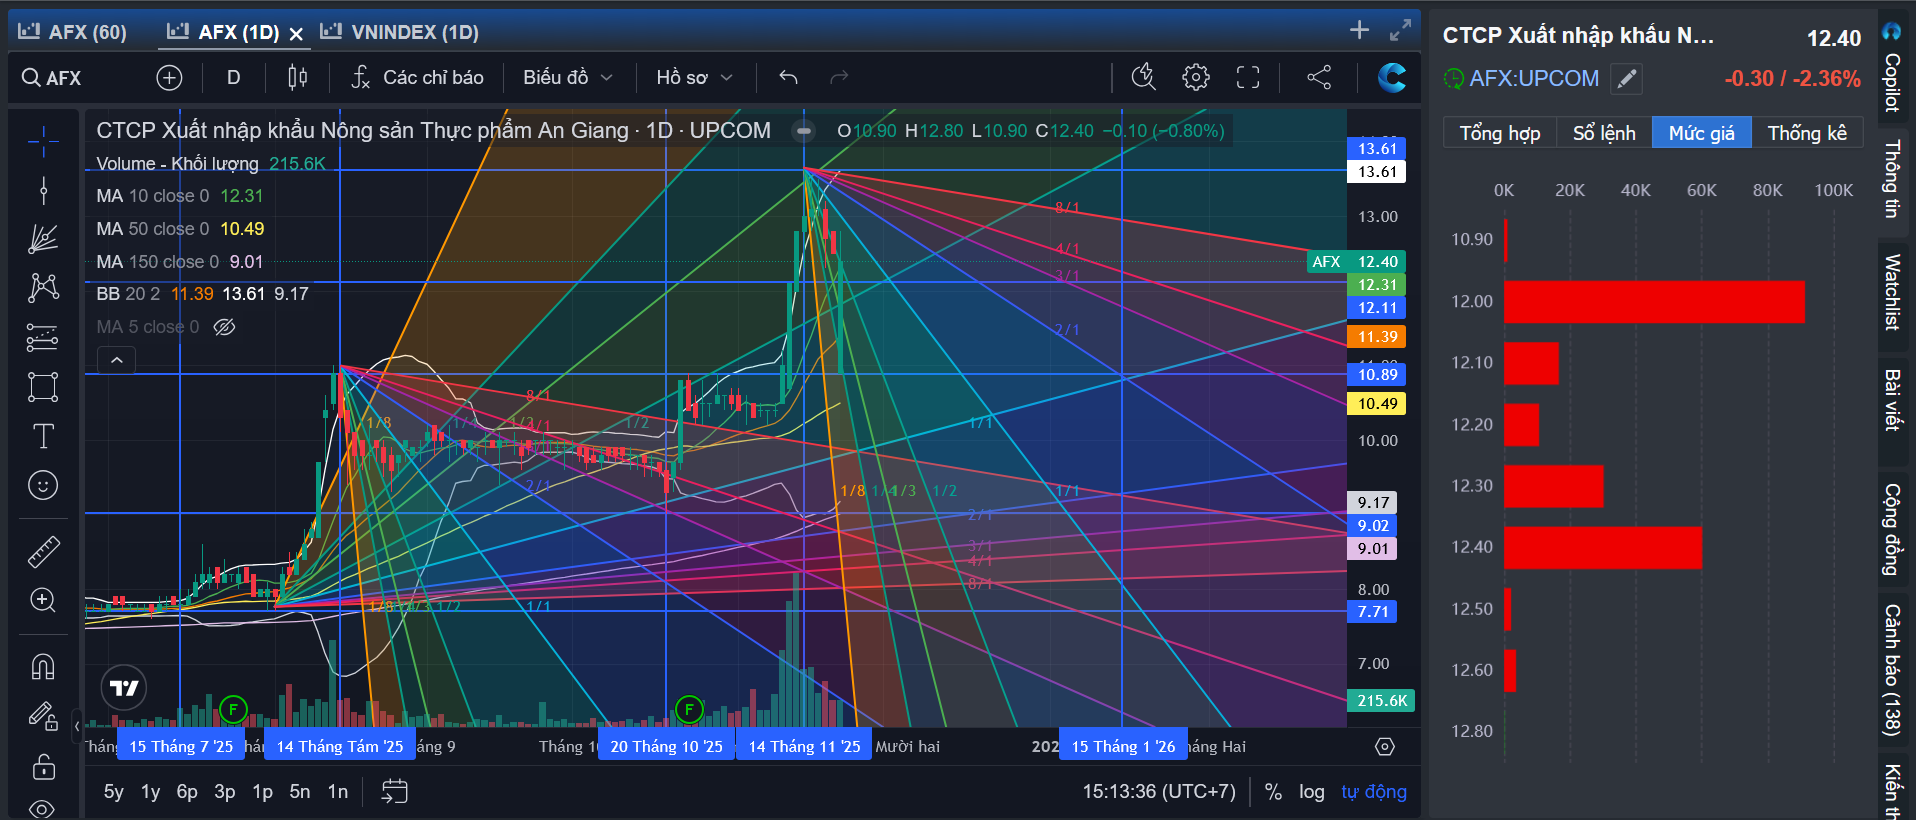Screen dimensions: 1916x820
Task: Select the ruler measure tool
Action: [43, 551]
